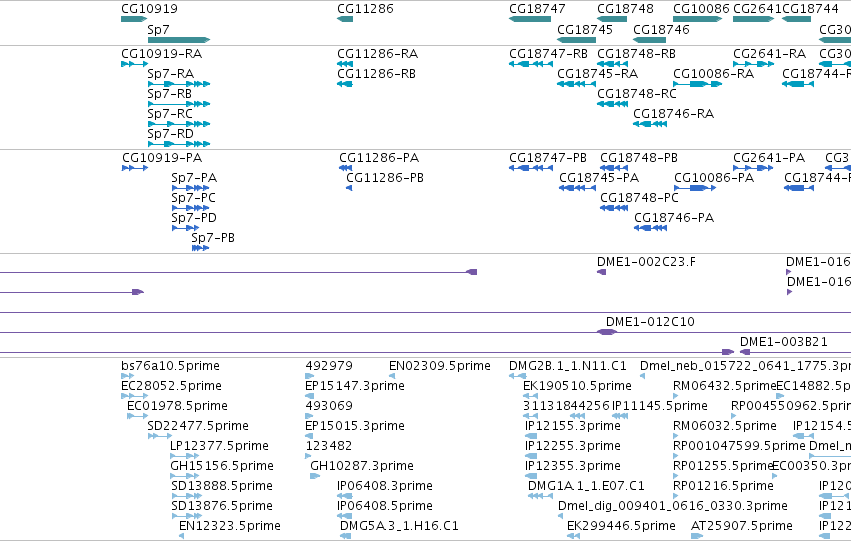Click the SD13876.5prime label
This screenshot has width=851, height=541.
pyautogui.click(x=221, y=506)
